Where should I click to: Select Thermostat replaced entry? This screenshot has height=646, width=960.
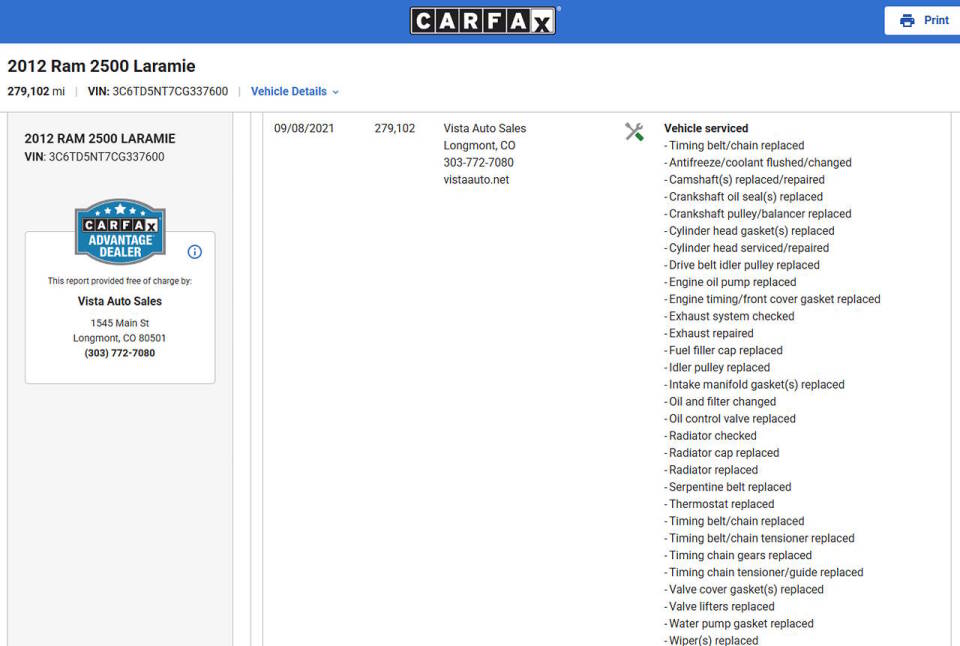tap(719, 505)
